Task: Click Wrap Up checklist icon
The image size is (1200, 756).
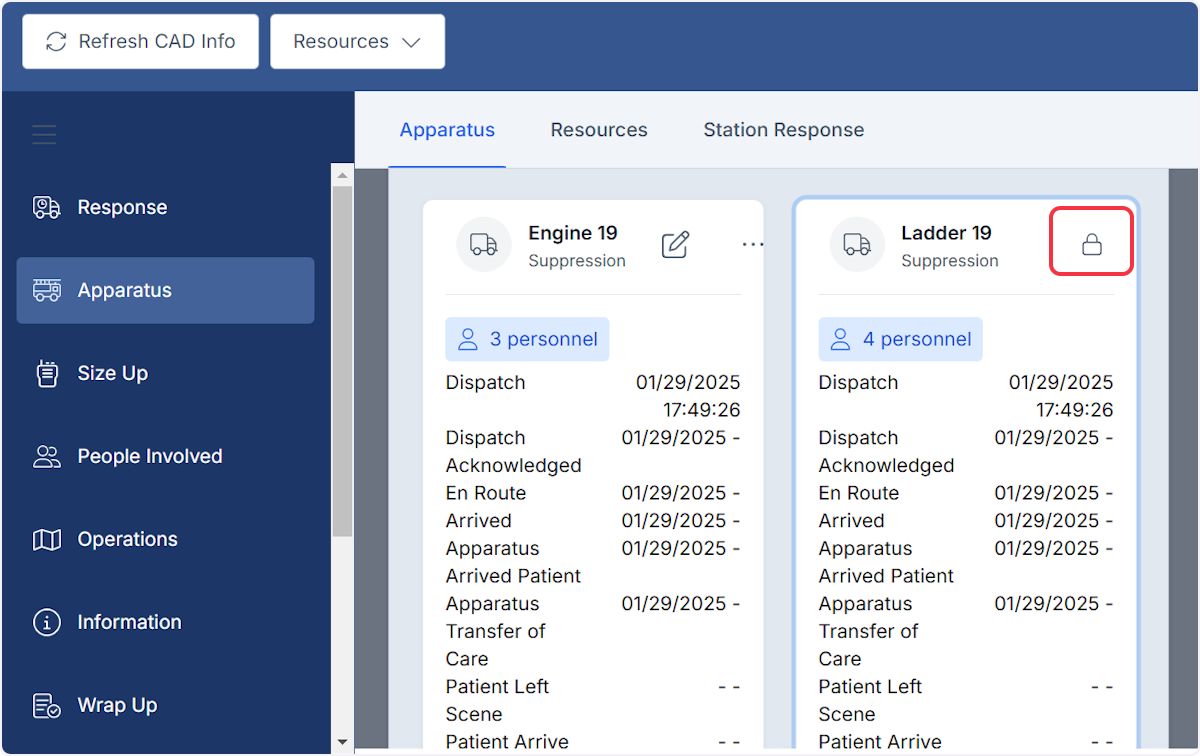Action: click(47, 706)
